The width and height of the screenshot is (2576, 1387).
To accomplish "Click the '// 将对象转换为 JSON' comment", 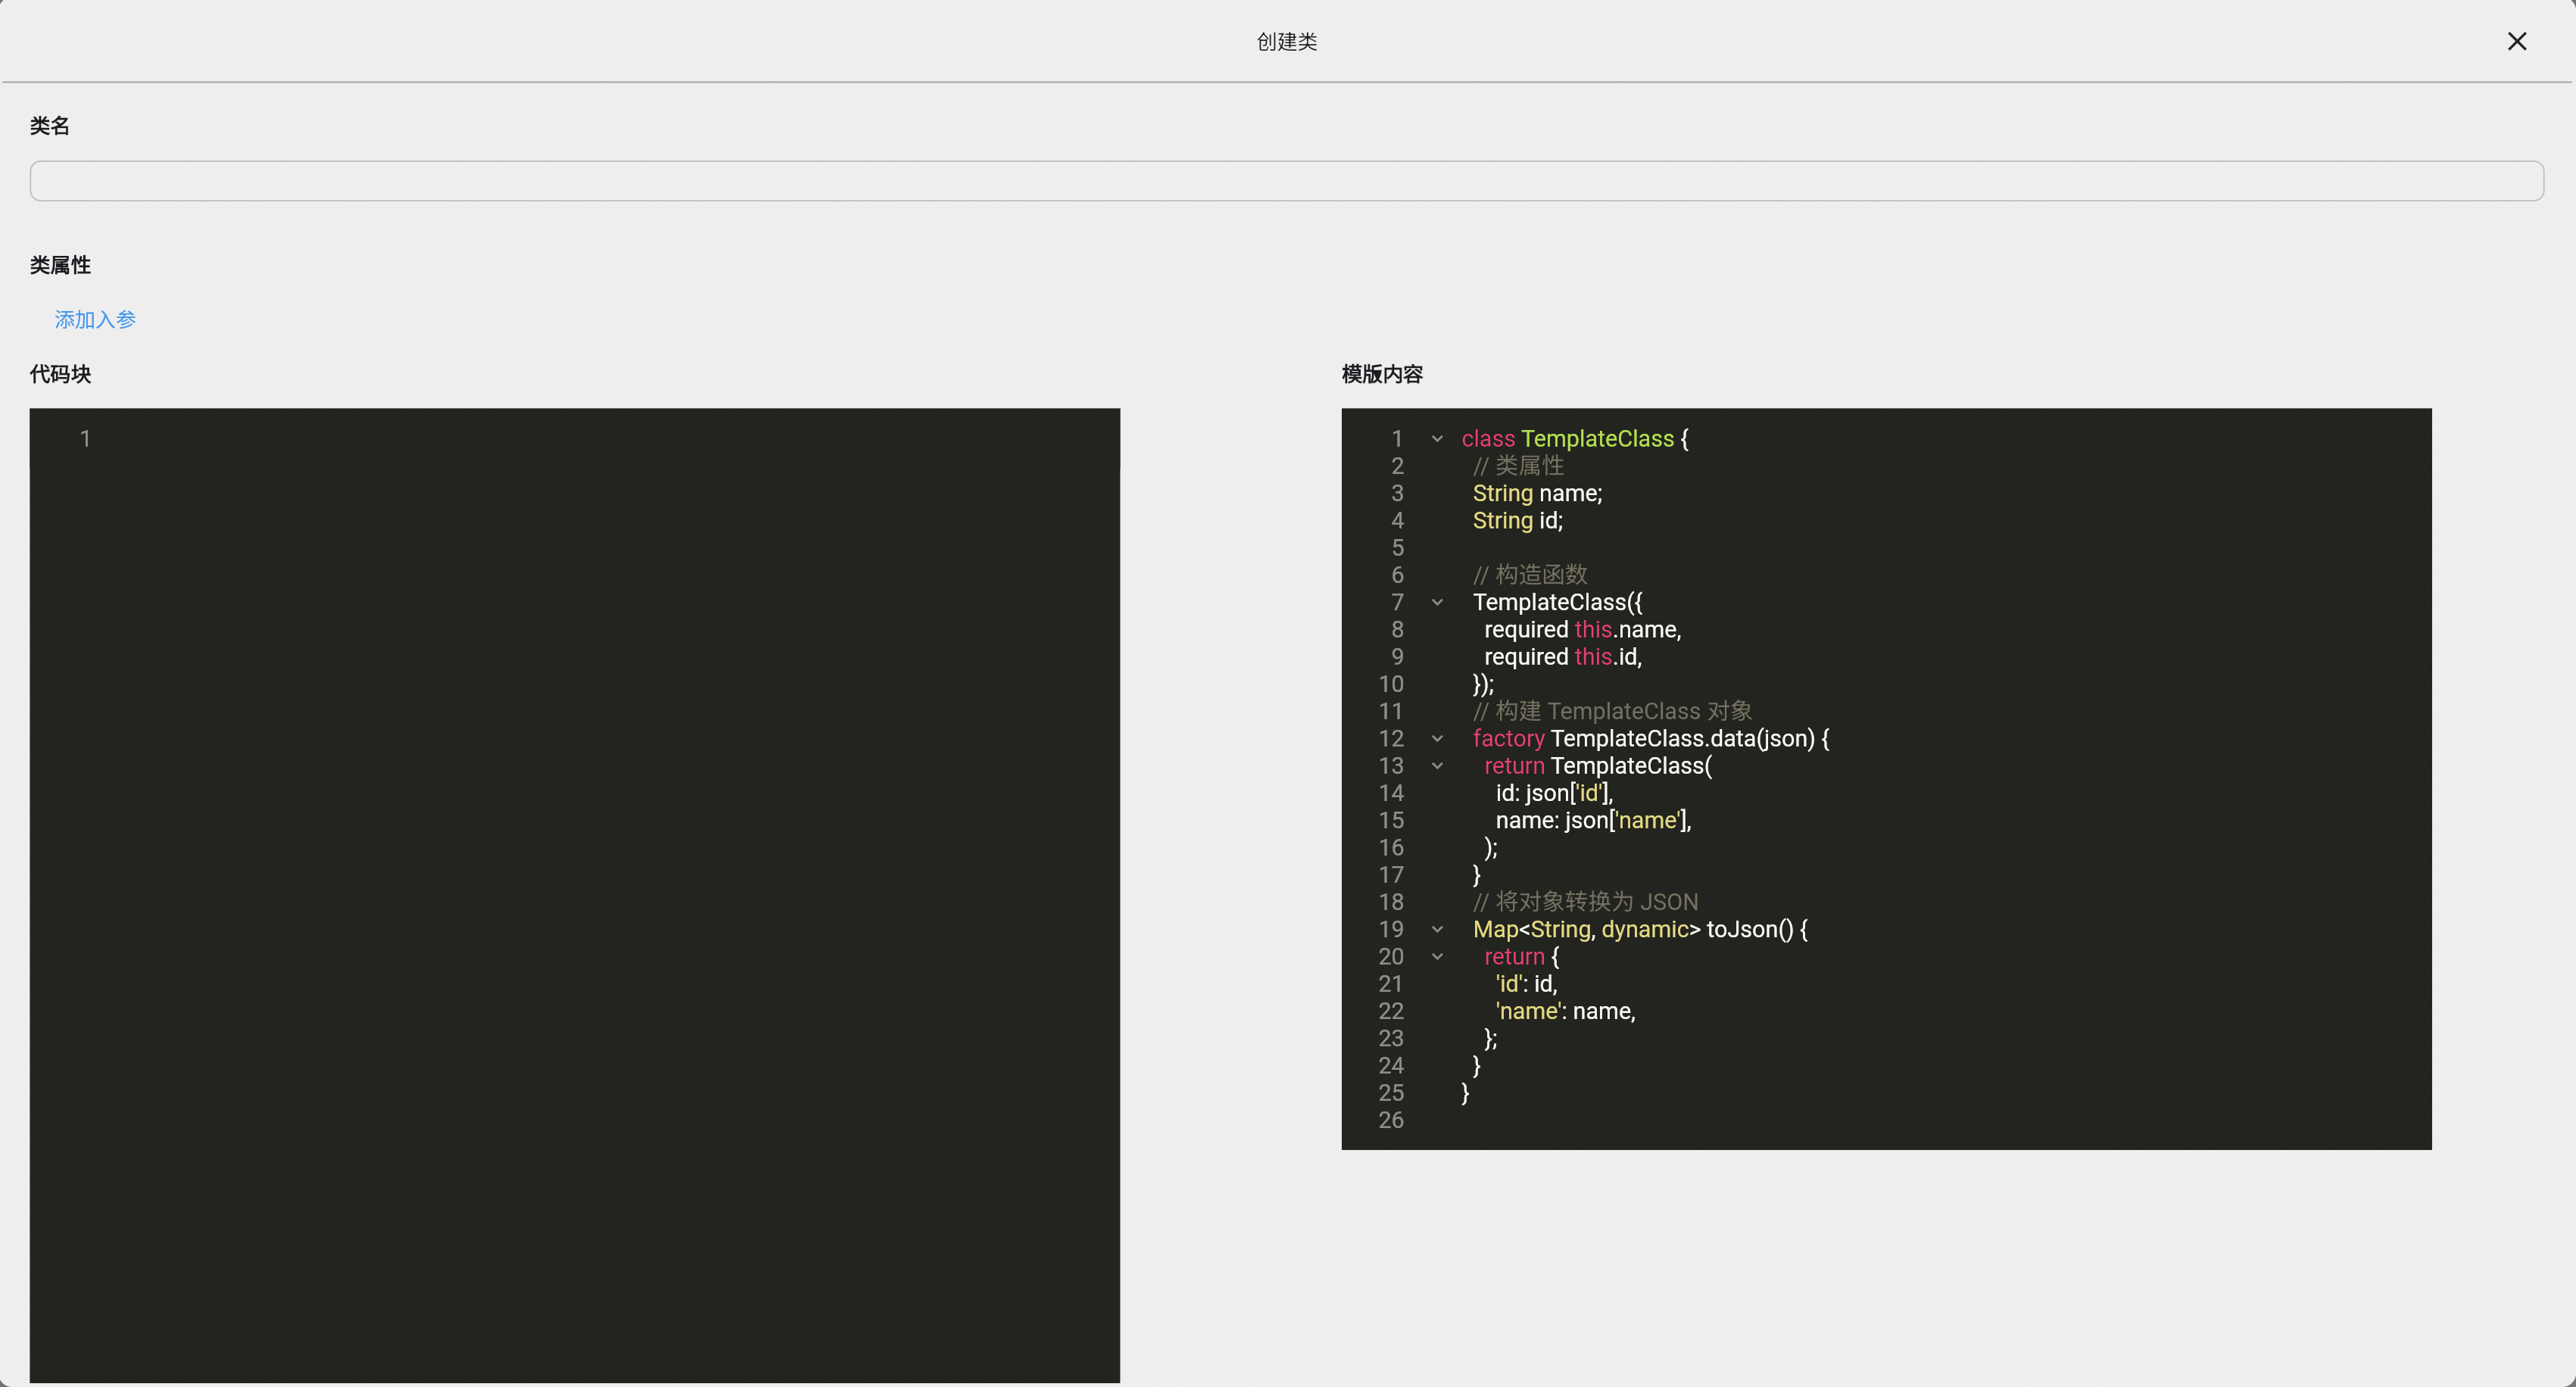I will 1585,903.
